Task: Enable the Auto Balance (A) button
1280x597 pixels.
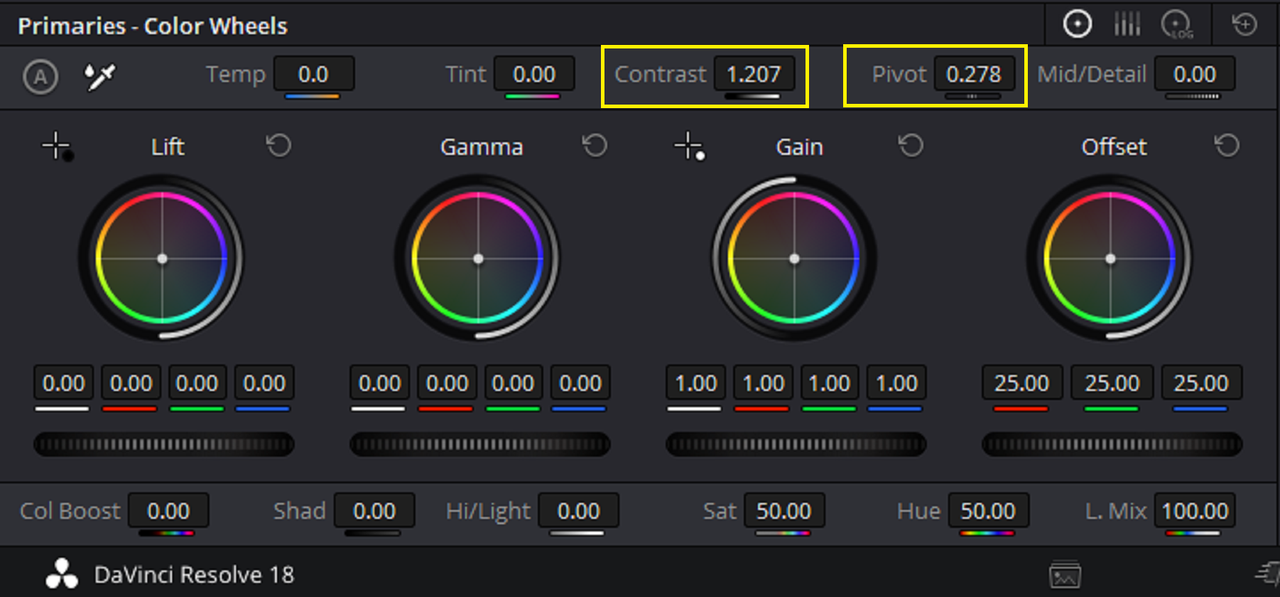Action: click(x=40, y=77)
